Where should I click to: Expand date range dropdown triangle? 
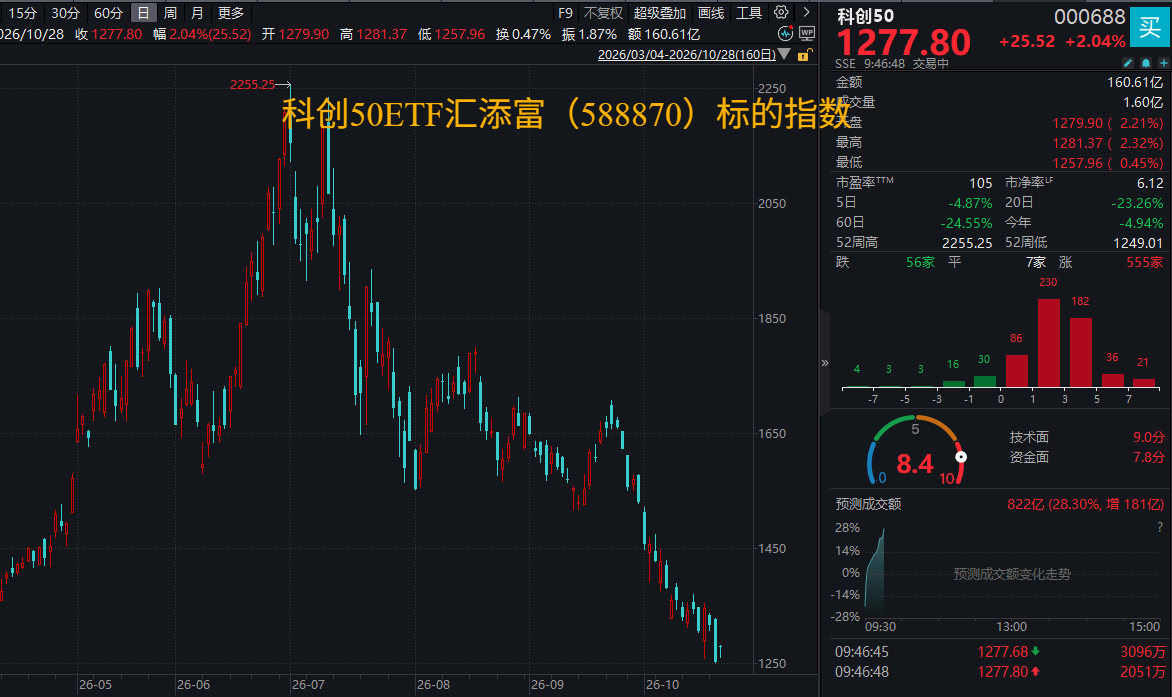[x=784, y=55]
